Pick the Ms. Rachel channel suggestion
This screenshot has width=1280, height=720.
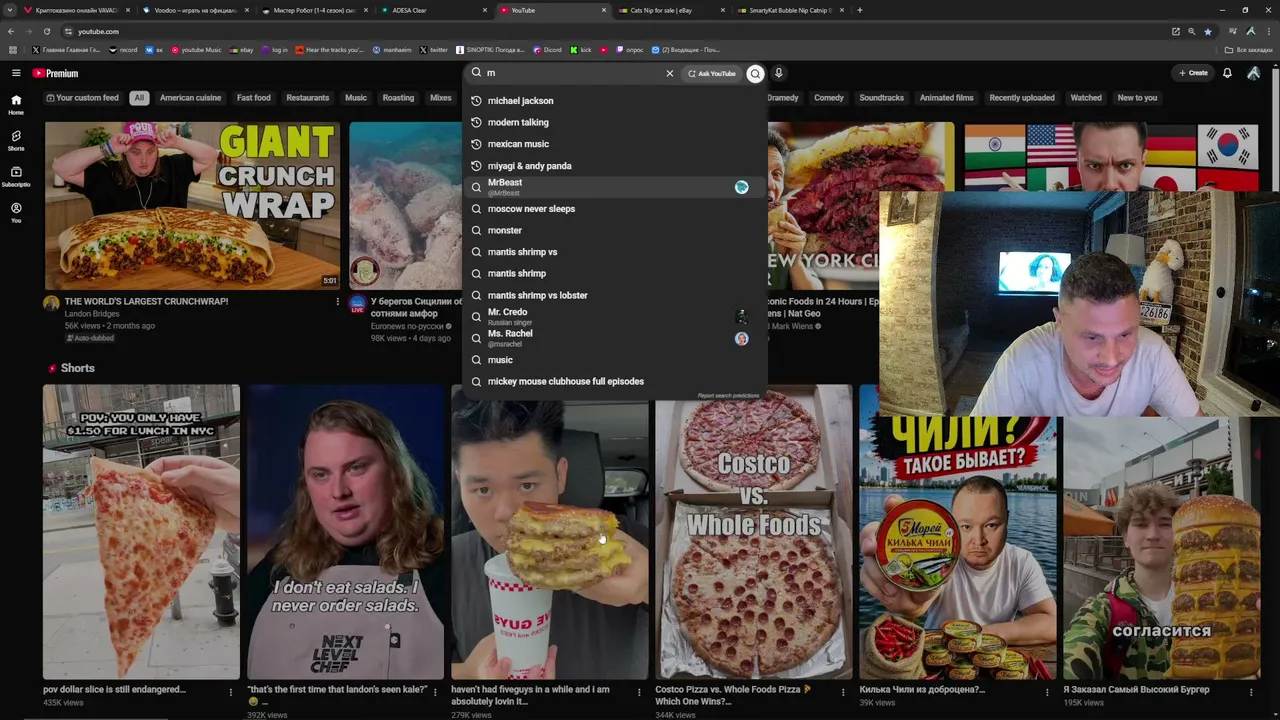tap(615, 338)
